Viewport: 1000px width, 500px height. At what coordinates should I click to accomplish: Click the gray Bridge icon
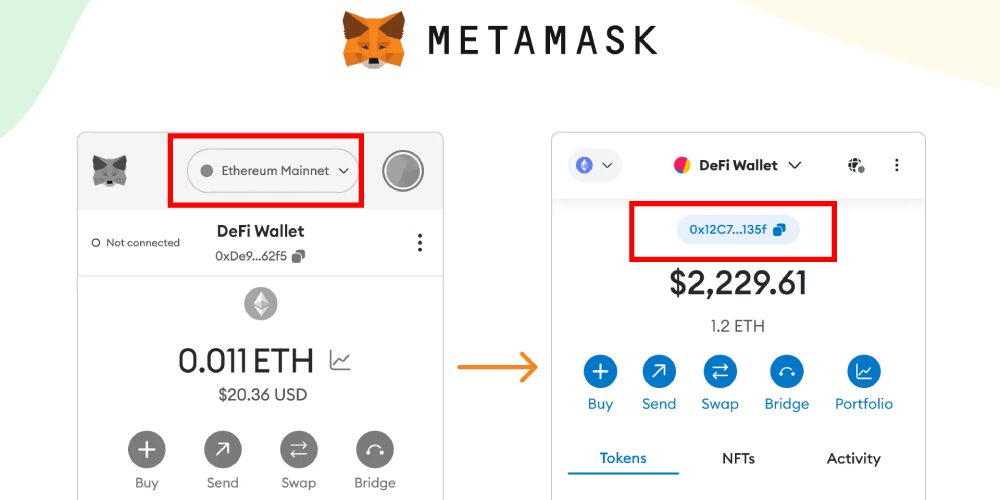point(374,450)
